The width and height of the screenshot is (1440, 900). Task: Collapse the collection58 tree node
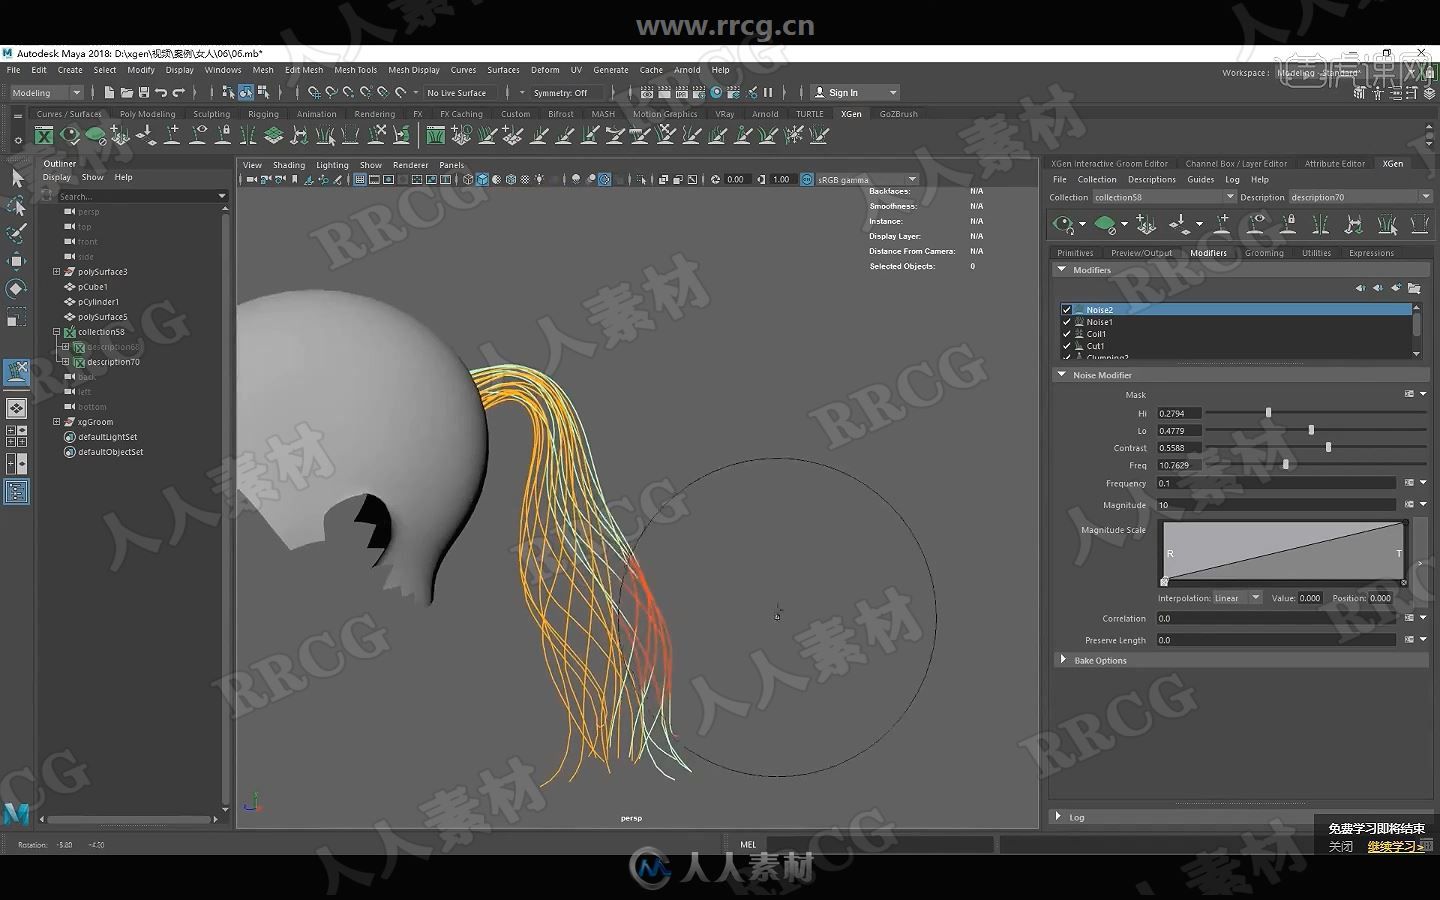(57, 331)
